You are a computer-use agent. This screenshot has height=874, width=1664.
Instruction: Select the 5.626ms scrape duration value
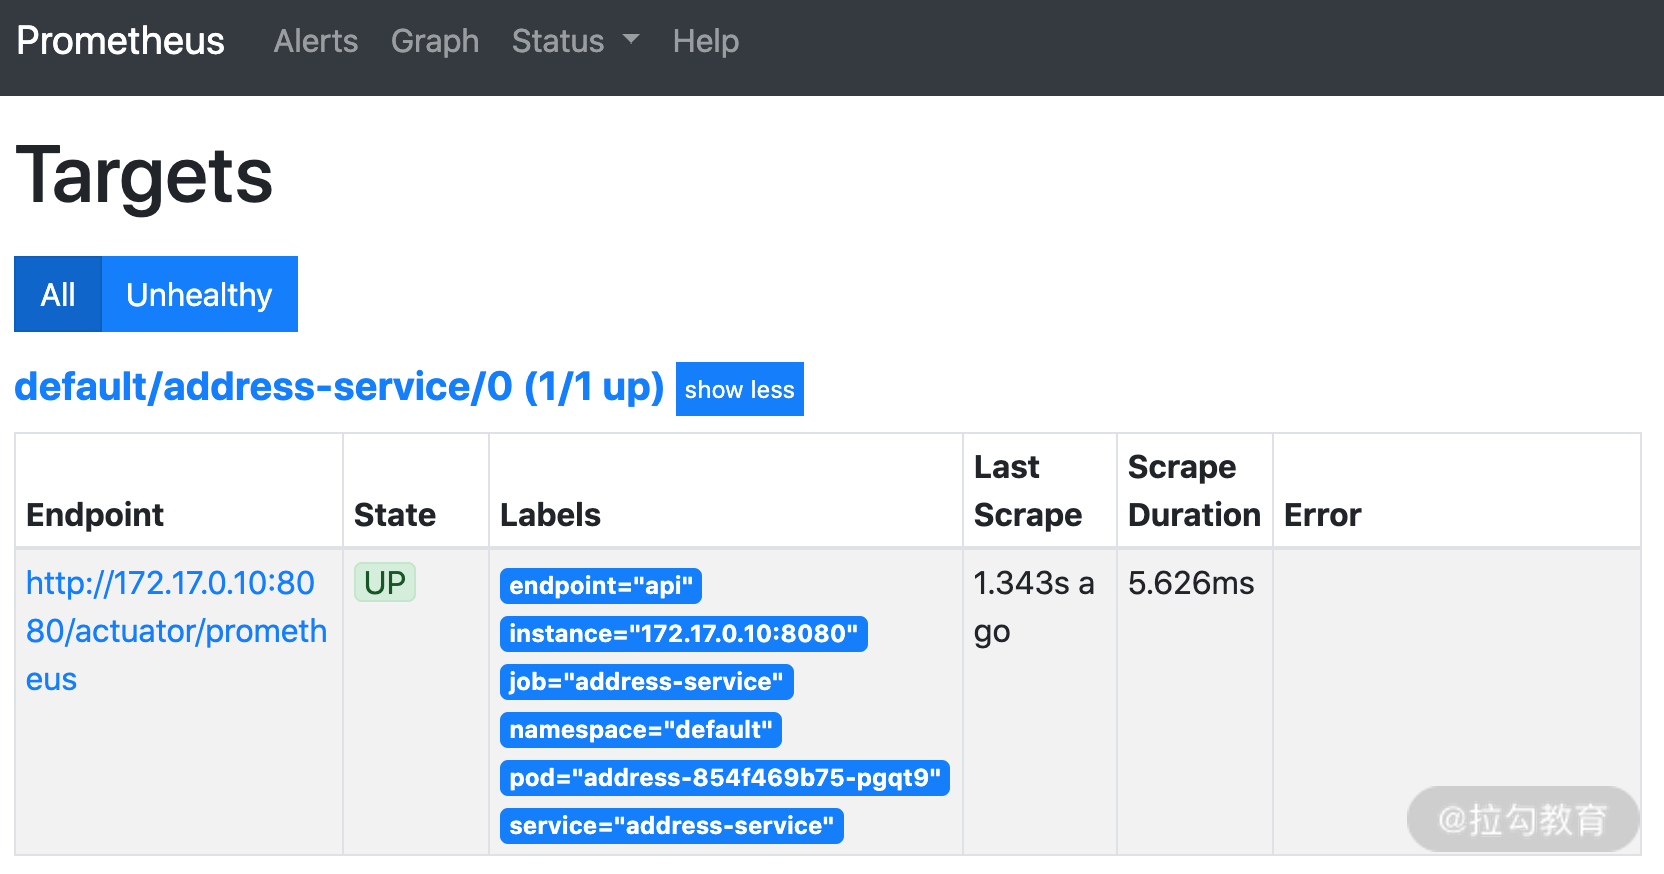click(x=1191, y=583)
